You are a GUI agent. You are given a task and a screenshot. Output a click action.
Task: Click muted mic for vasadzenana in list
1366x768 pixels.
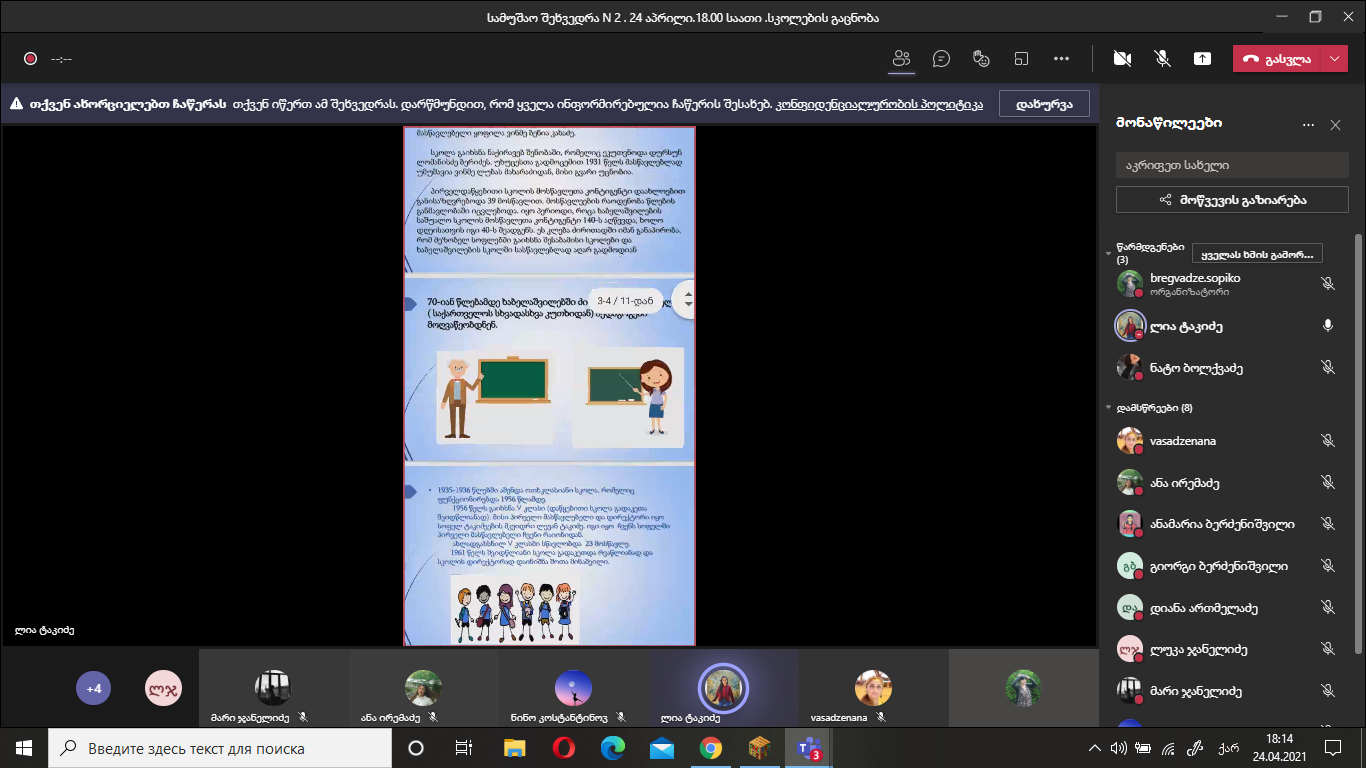pos(1328,440)
